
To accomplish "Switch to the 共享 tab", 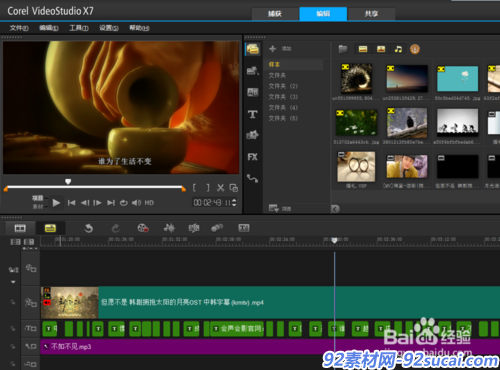I will [371, 14].
